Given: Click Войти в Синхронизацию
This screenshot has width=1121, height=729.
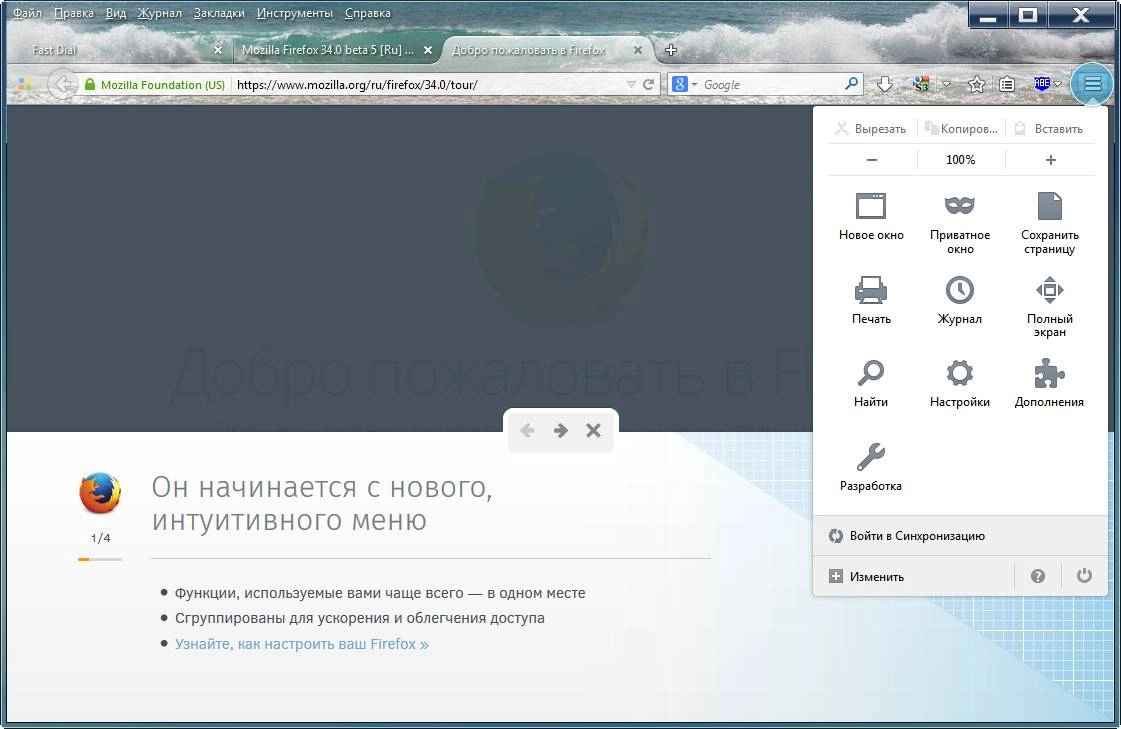Looking at the screenshot, I should (x=960, y=535).
